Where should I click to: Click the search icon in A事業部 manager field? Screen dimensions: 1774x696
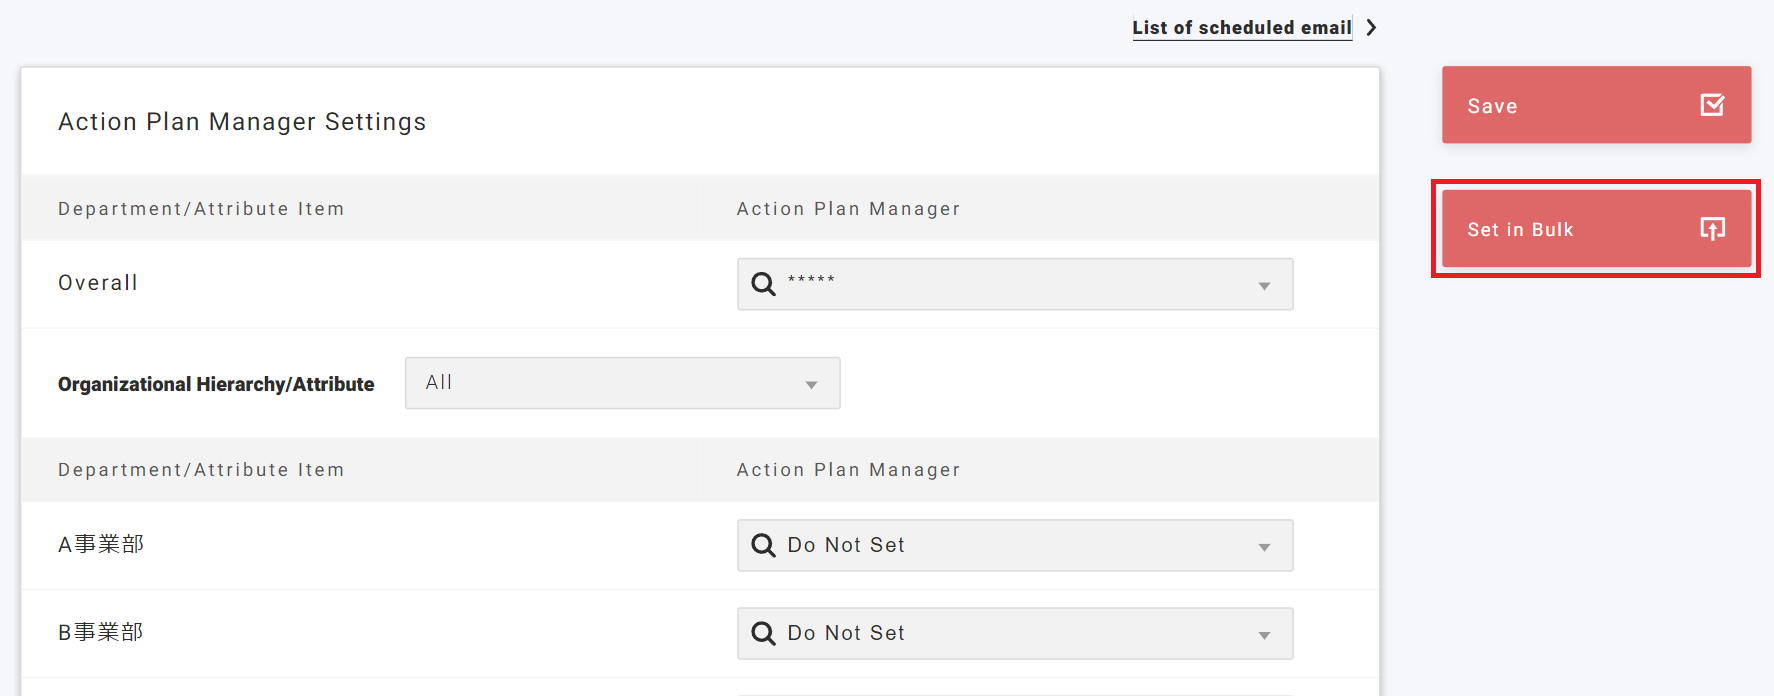763,545
